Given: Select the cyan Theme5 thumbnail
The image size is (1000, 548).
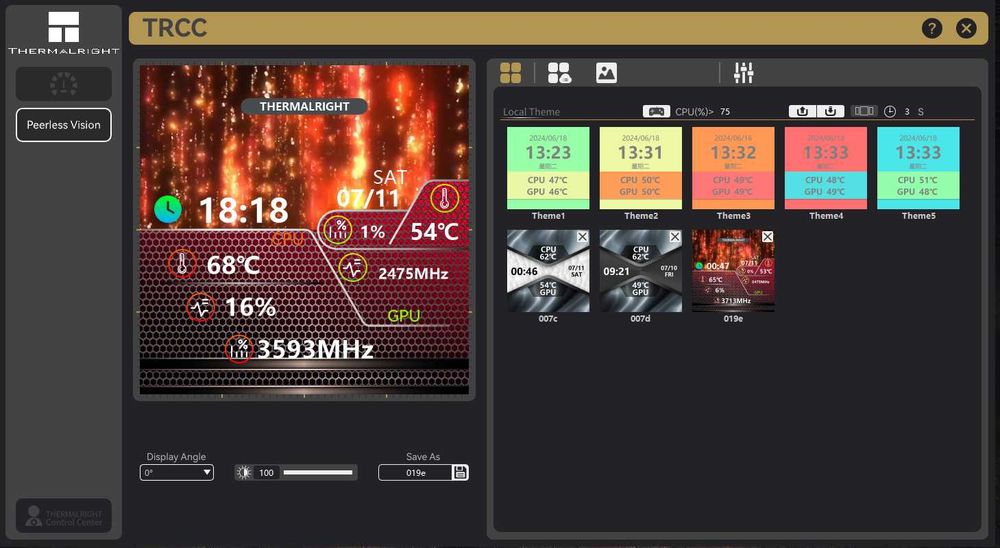Looking at the screenshot, I should (x=918, y=168).
